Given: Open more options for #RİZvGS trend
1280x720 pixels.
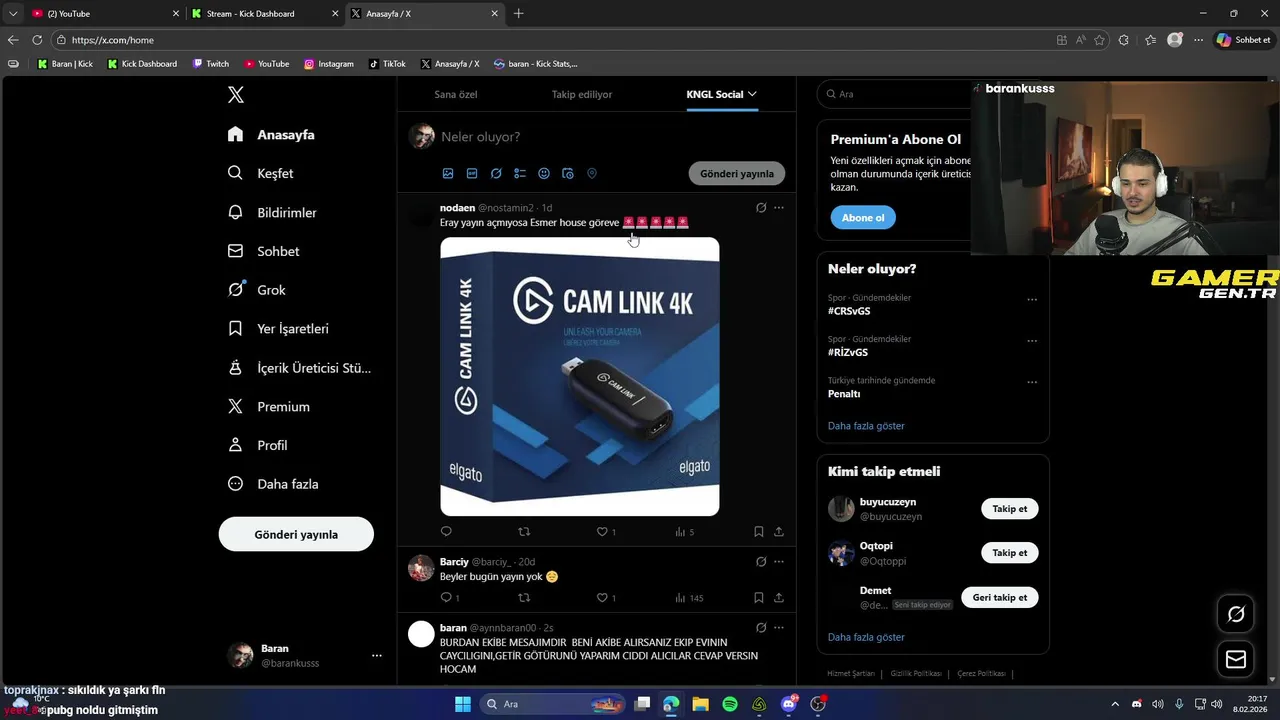Looking at the screenshot, I should [x=1032, y=341].
